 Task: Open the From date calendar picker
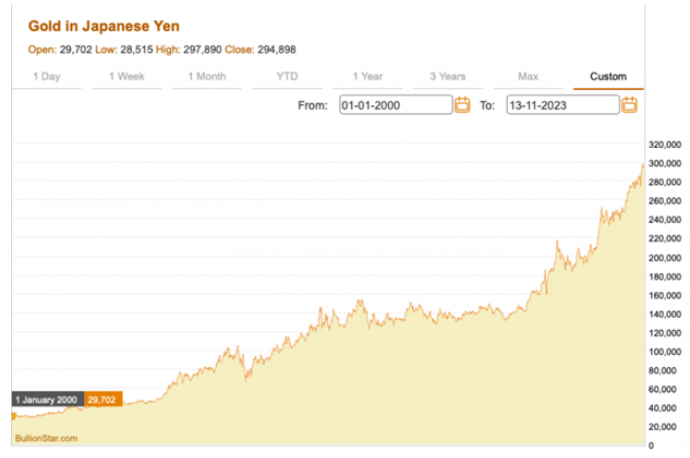click(463, 105)
